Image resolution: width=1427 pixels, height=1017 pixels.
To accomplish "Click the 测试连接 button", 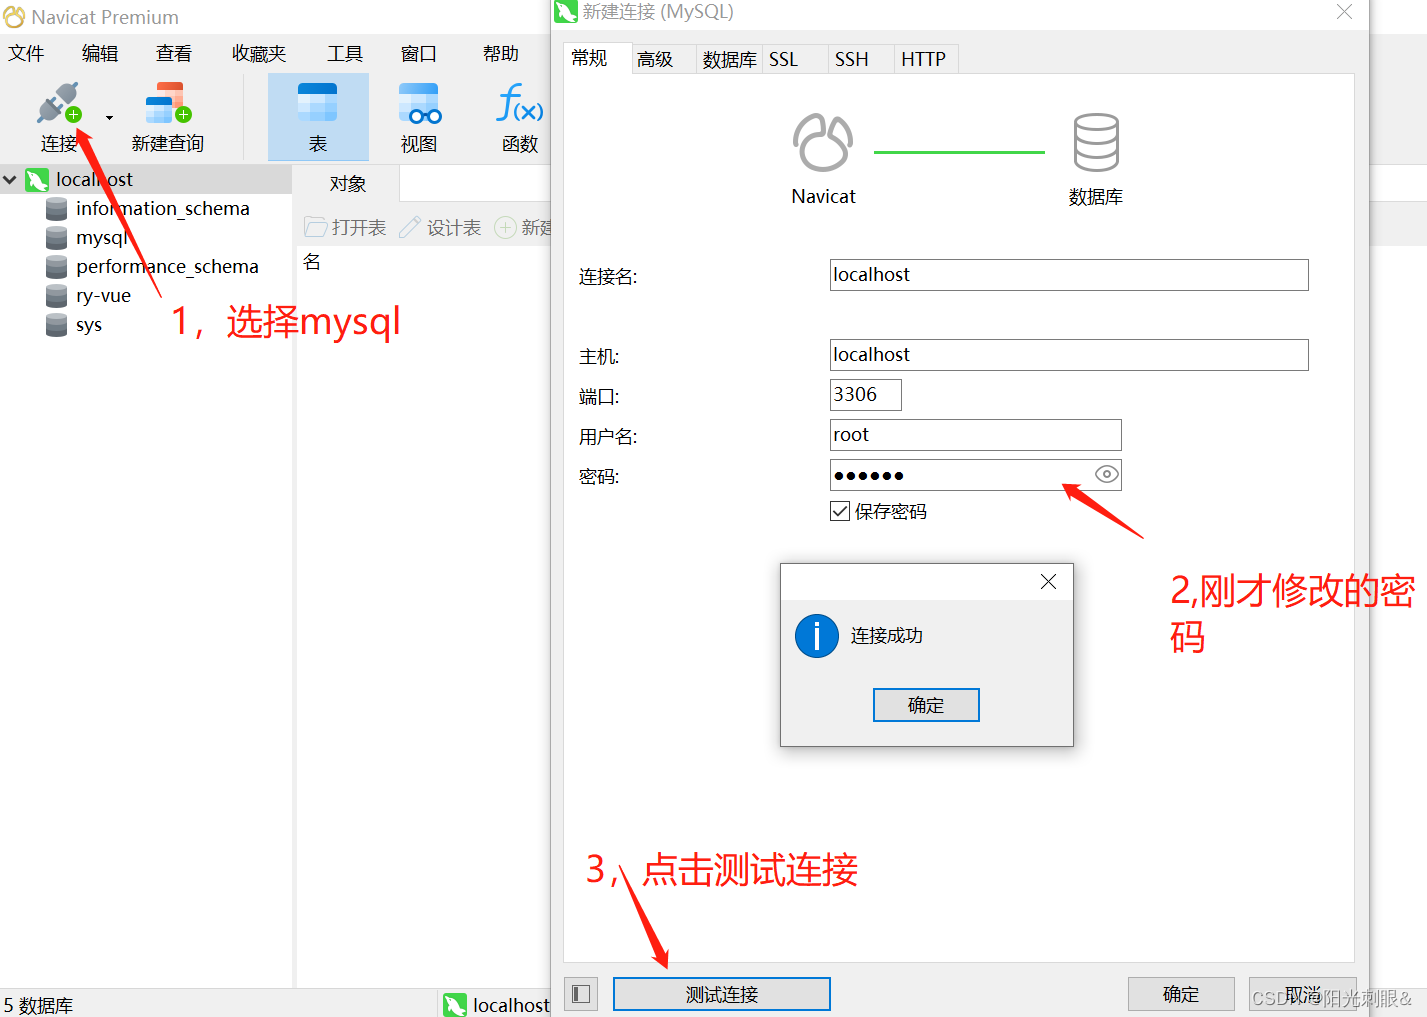I will [722, 994].
